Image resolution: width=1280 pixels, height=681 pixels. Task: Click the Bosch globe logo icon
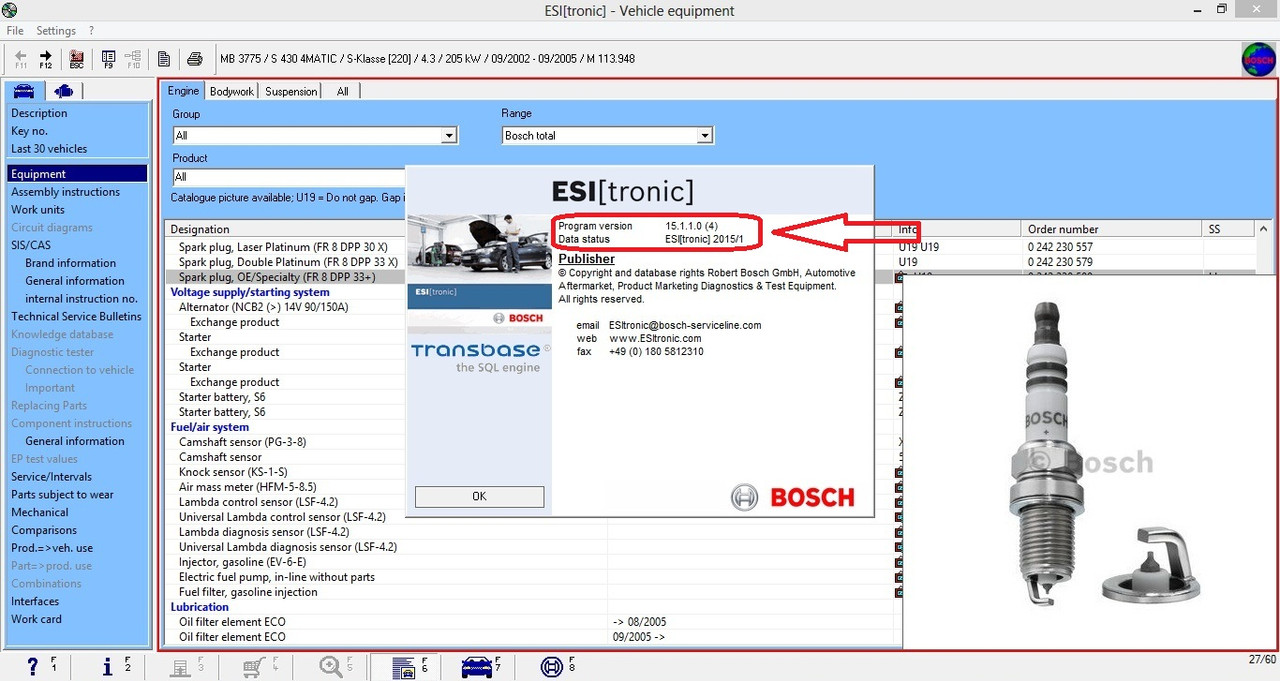coord(1258,60)
